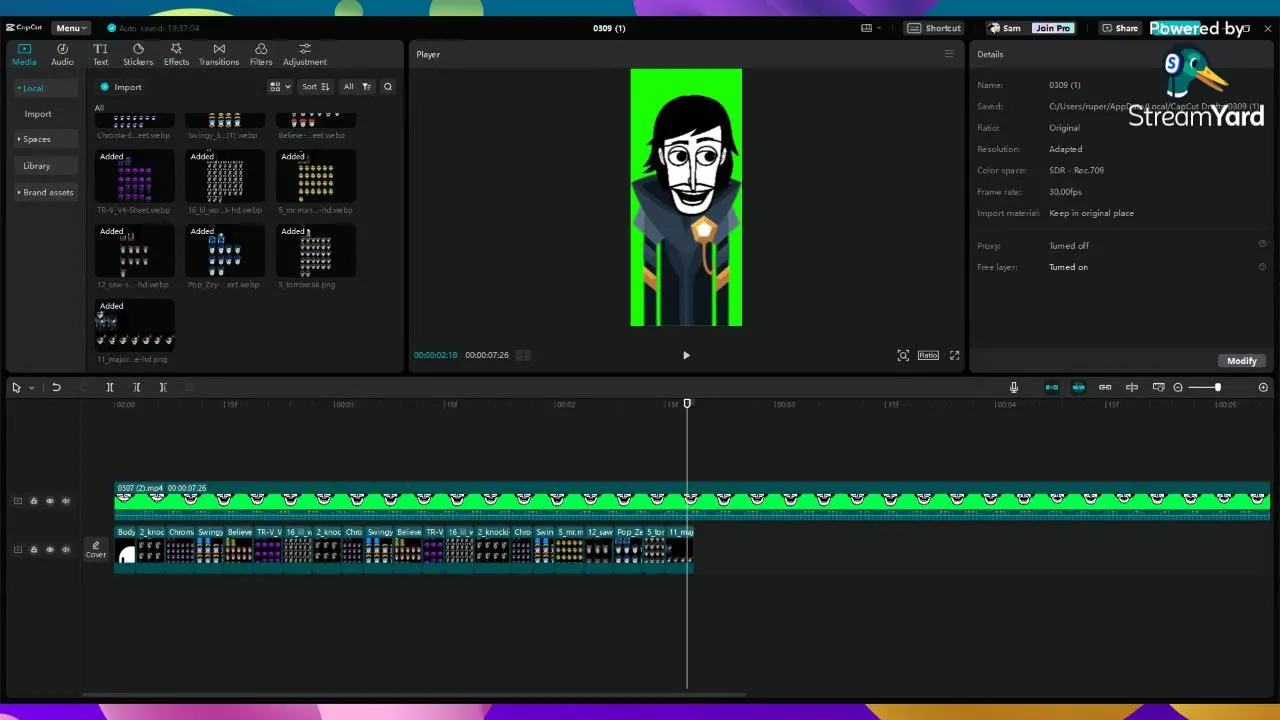1280x720 pixels.
Task: Toggle clip linkage in timeline
Action: coord(1105,387)
